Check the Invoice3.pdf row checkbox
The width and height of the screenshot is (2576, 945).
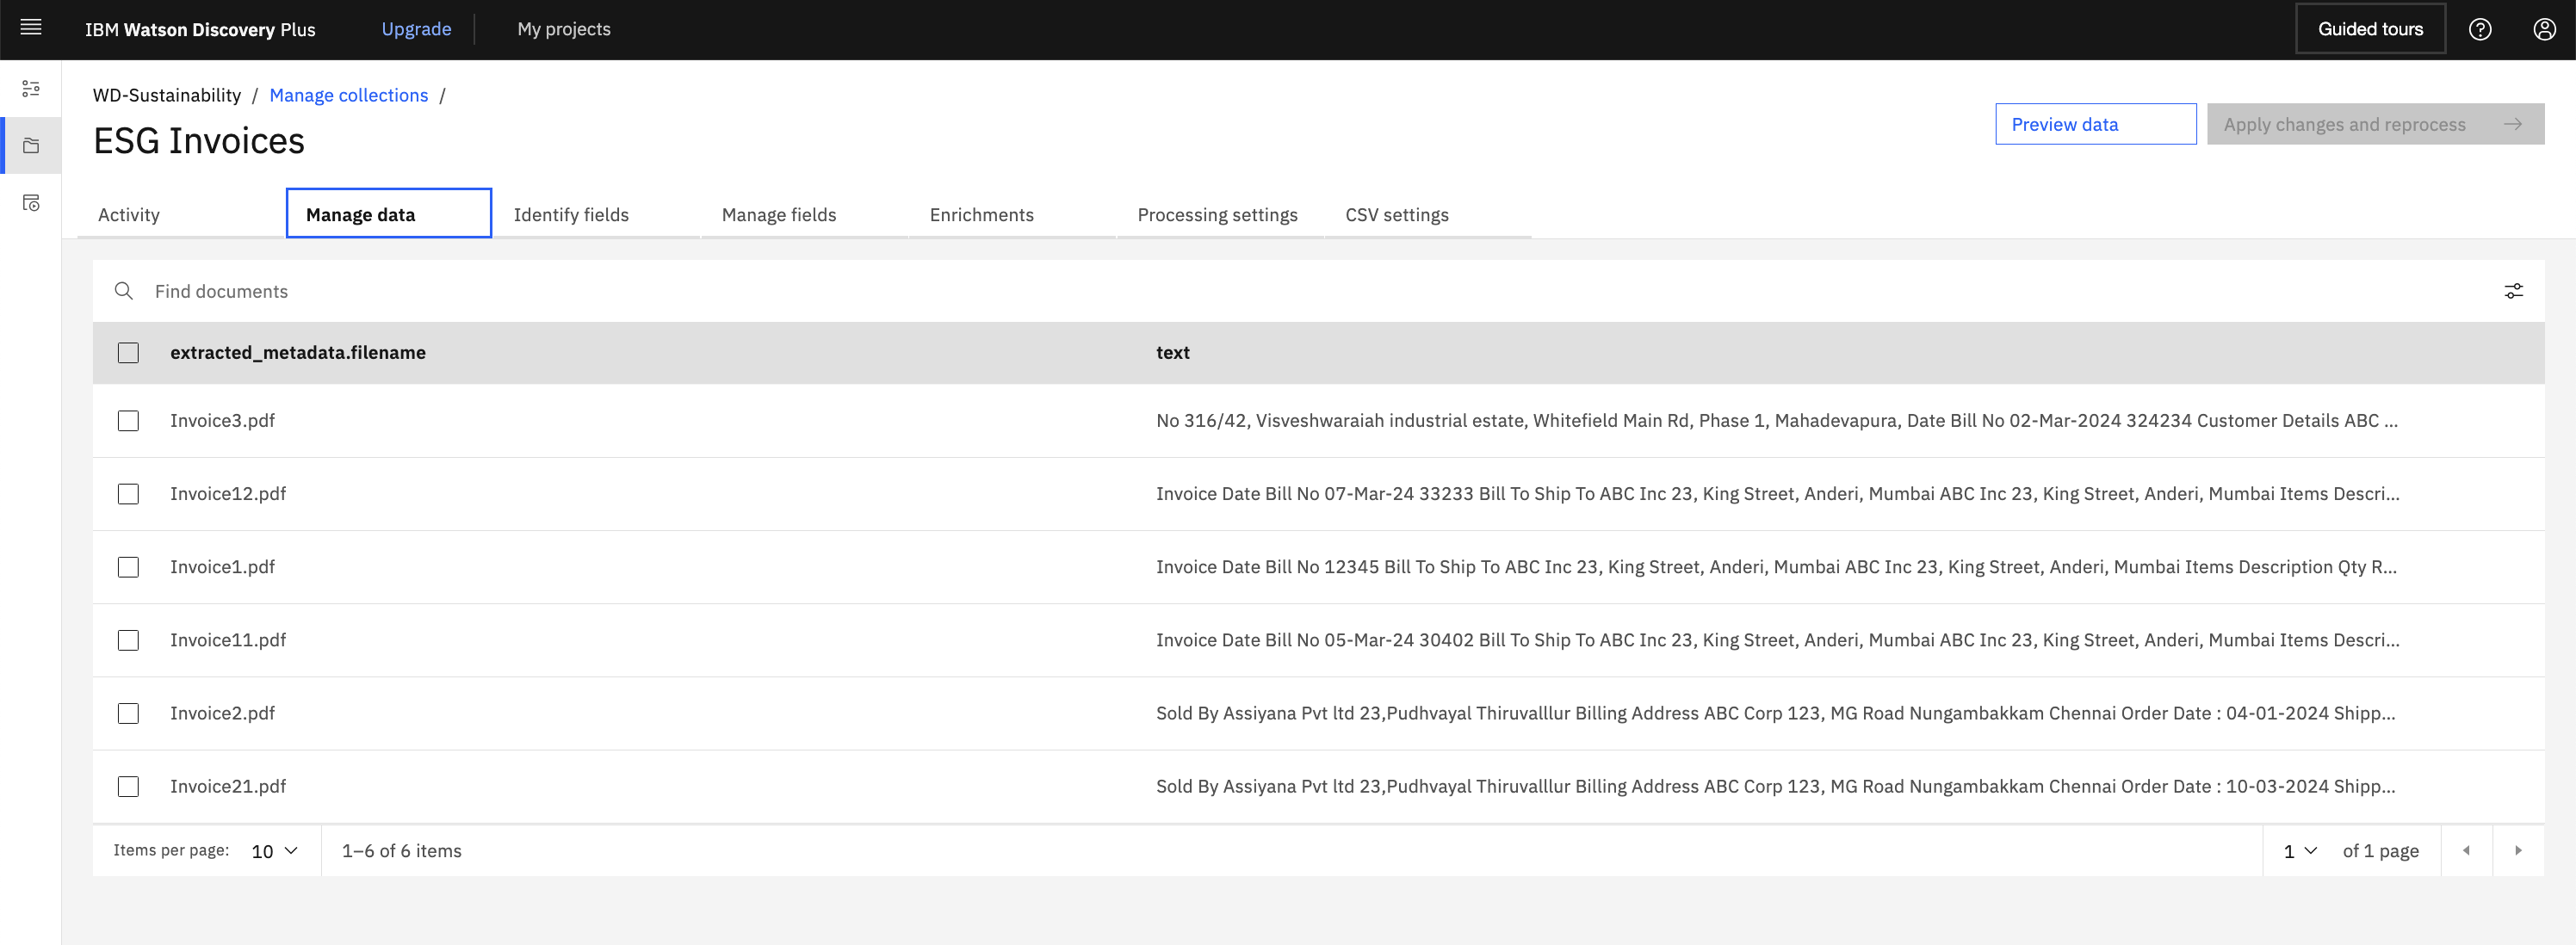pos(128,421)
